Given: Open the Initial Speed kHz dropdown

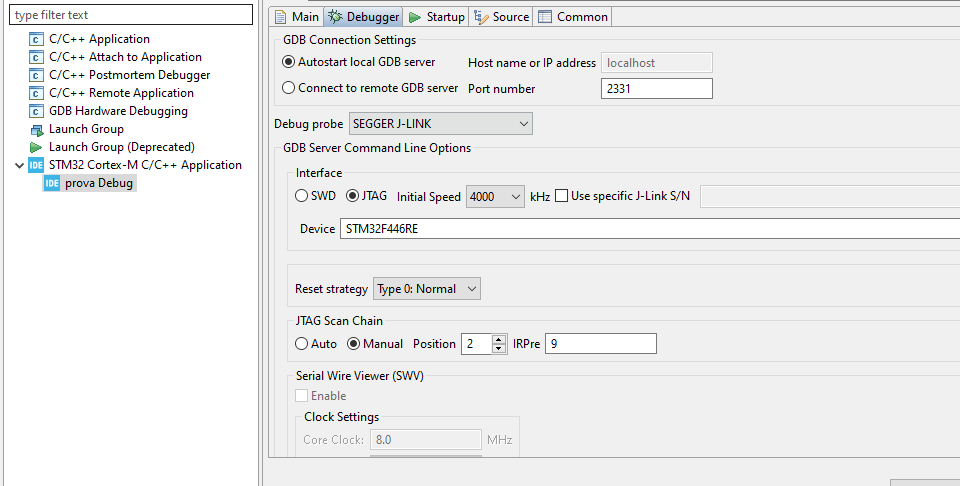Looking at the screenshot, I should (495, 196).
